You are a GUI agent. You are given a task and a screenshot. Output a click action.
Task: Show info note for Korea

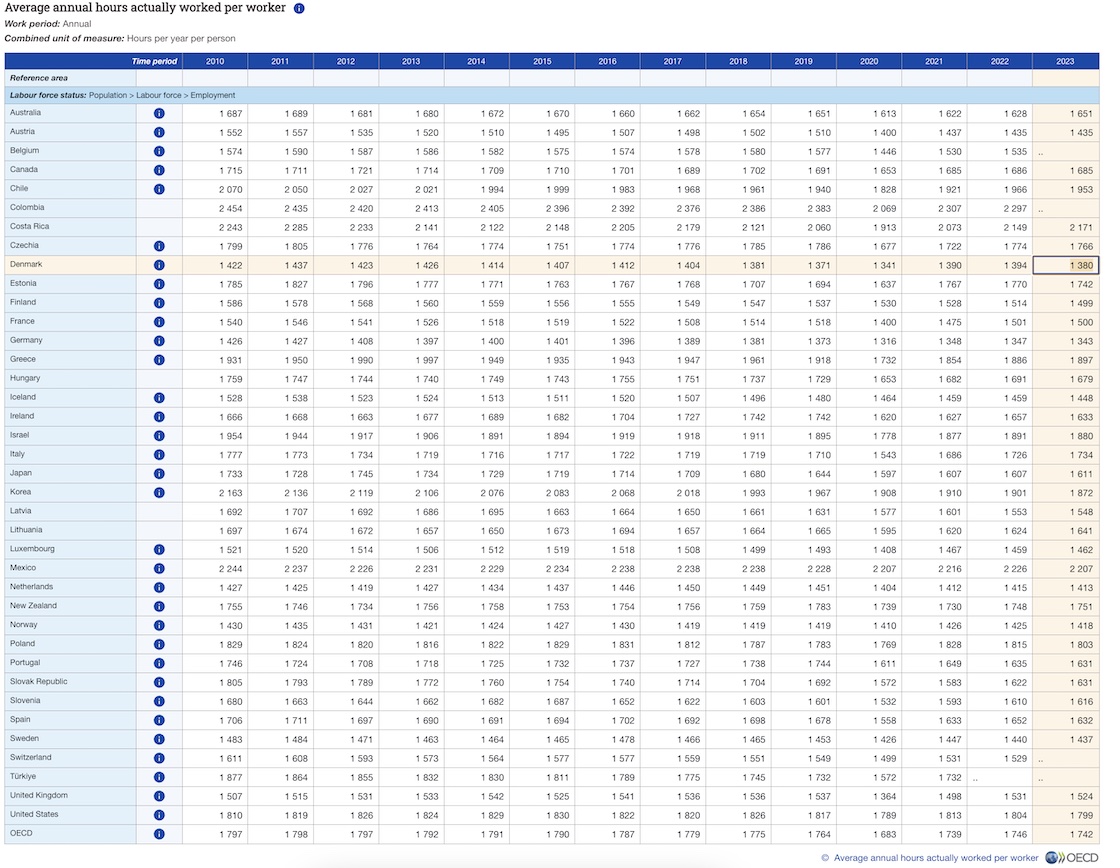(x=159, y=493)
